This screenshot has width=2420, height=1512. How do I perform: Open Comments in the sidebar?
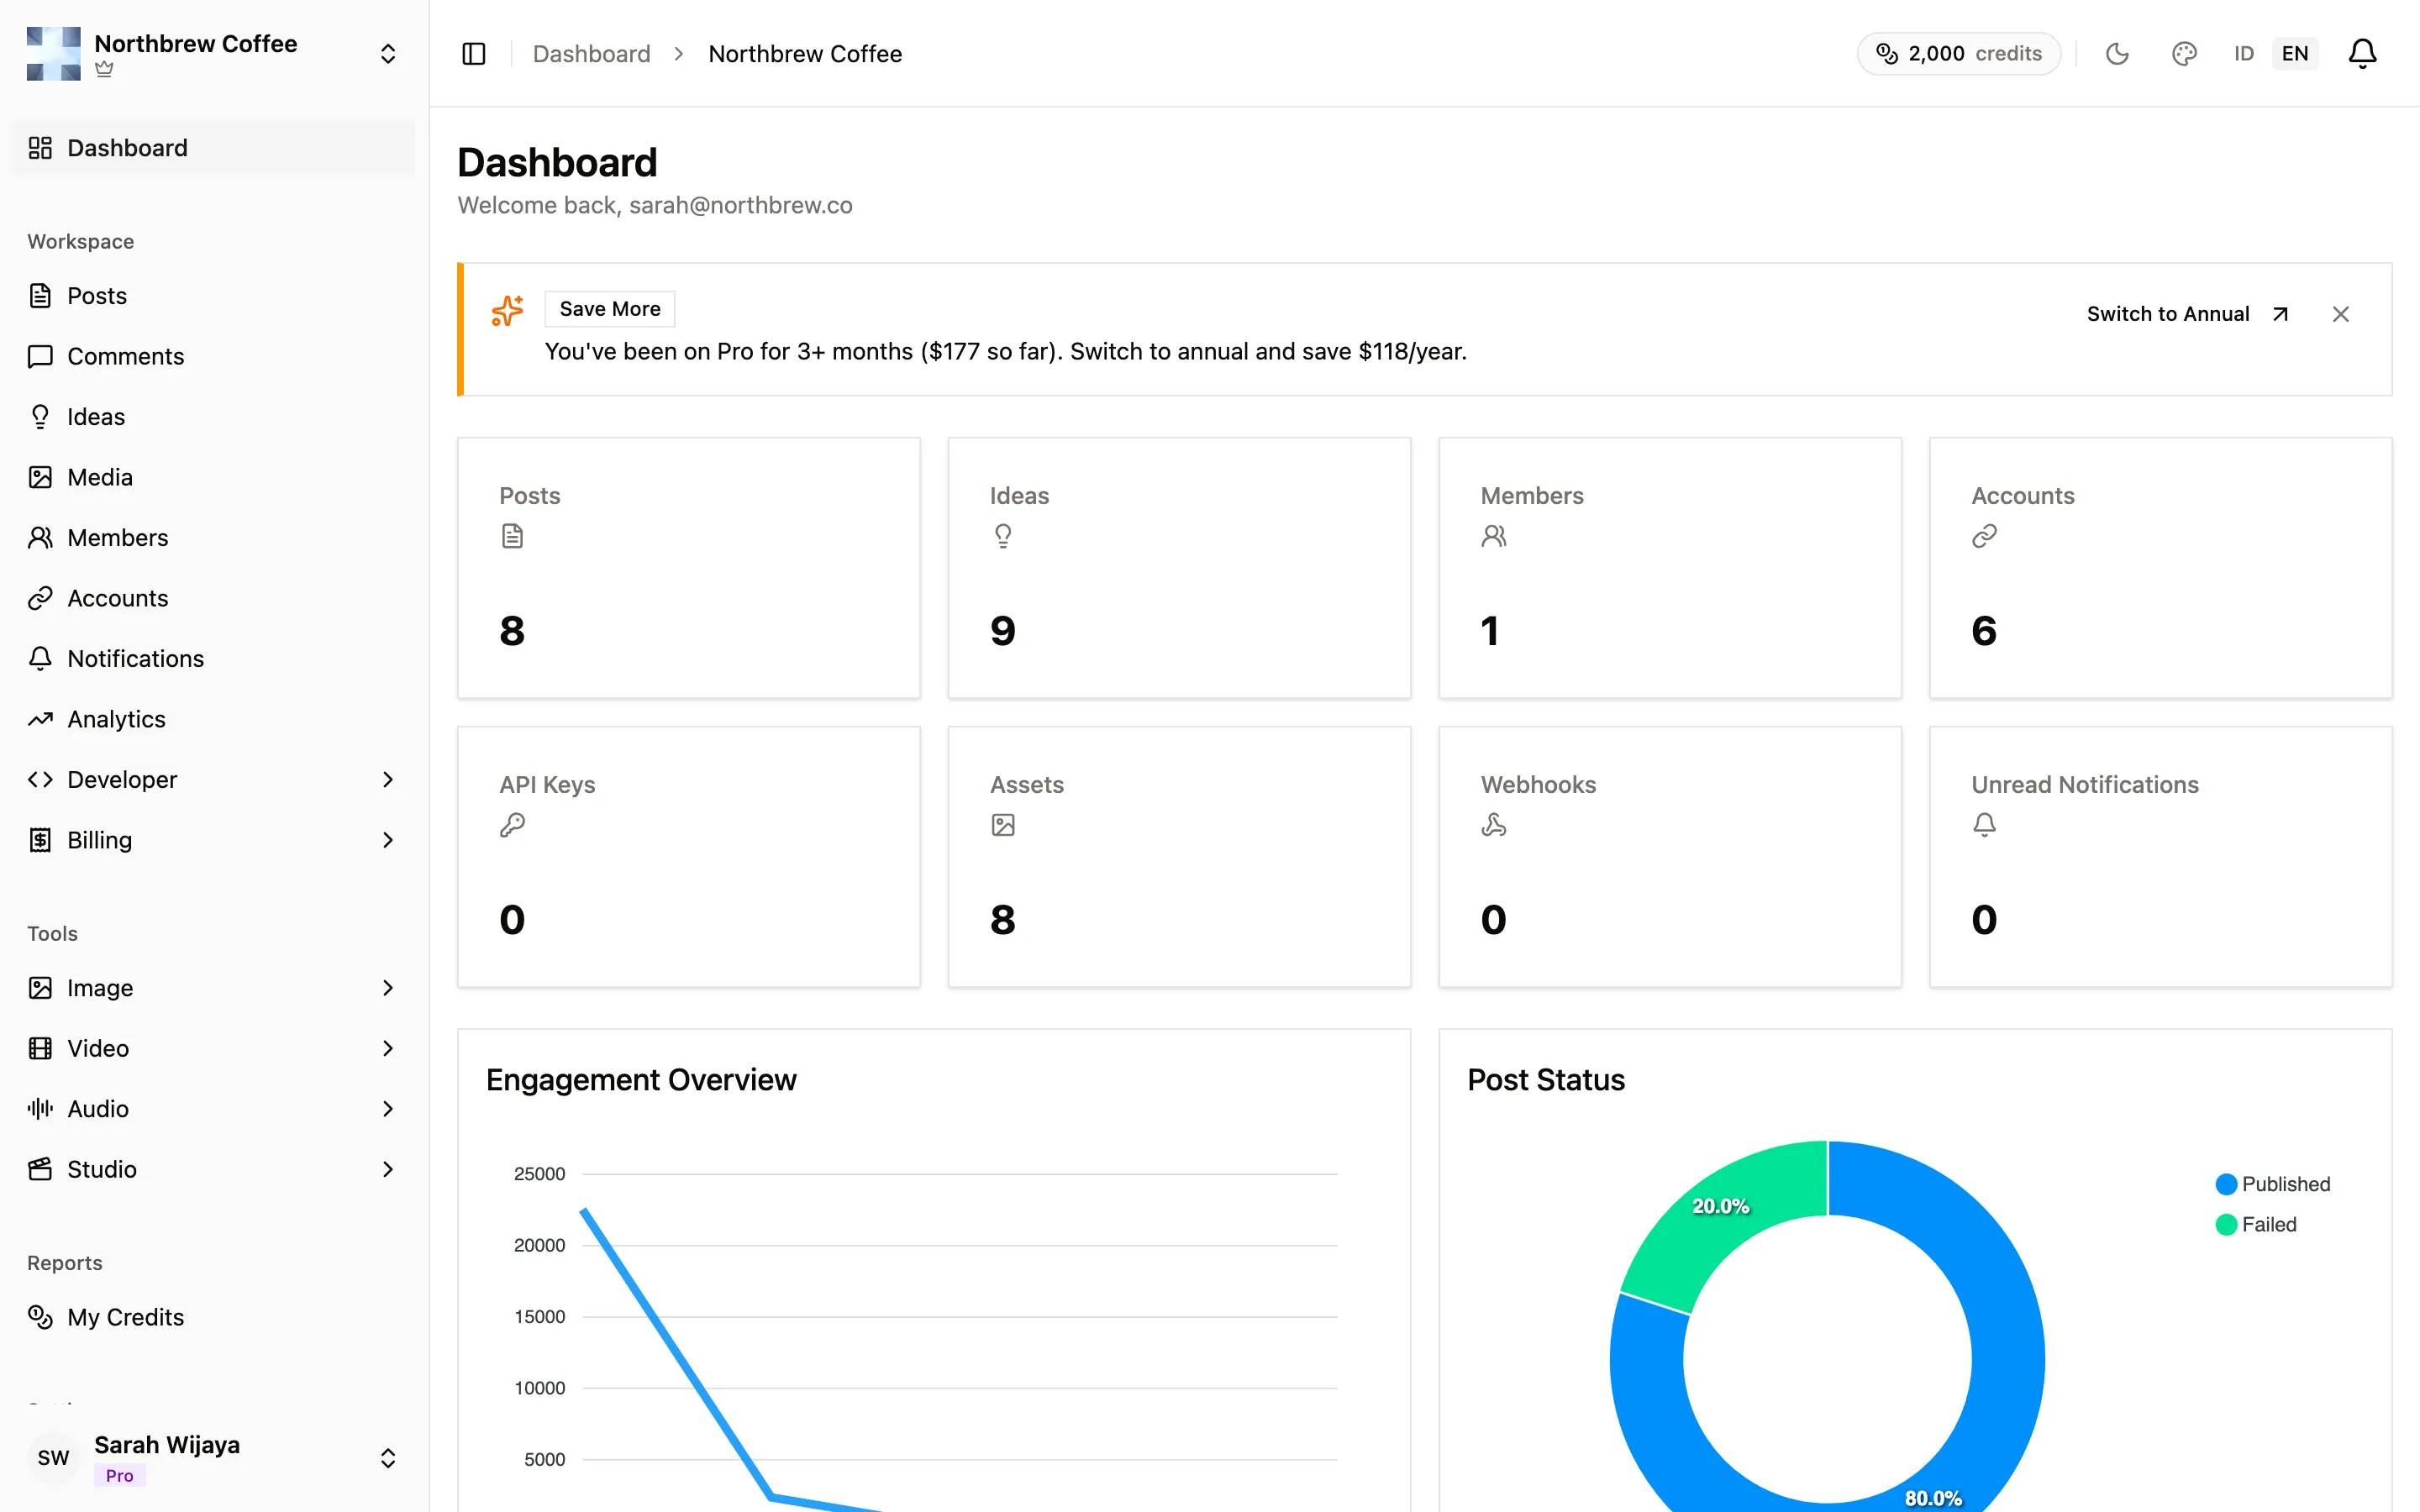(x=213, y=356)
